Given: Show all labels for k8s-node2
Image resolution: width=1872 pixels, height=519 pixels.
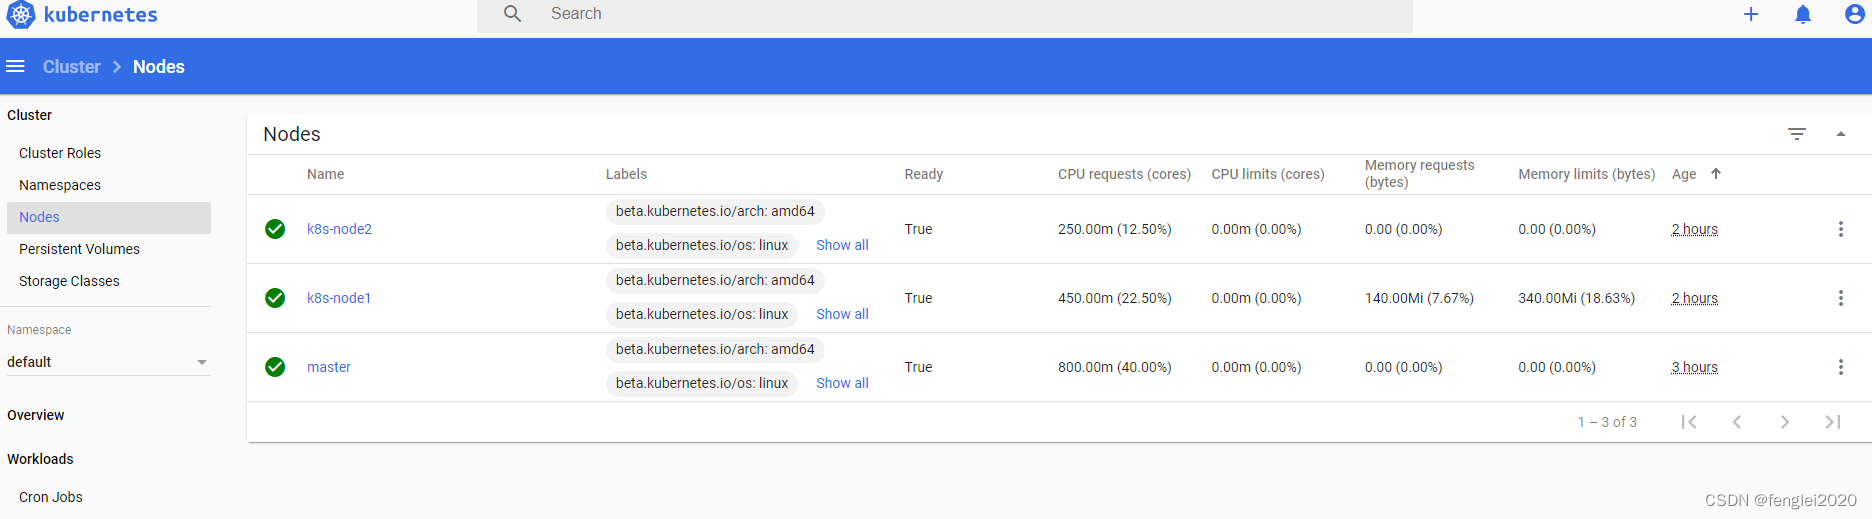Looking at the screenshot, I should coord(842,245).
